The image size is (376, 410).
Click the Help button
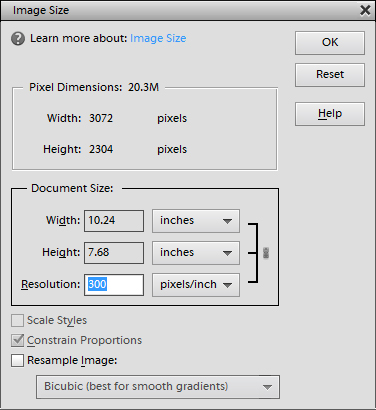[330, 114]
